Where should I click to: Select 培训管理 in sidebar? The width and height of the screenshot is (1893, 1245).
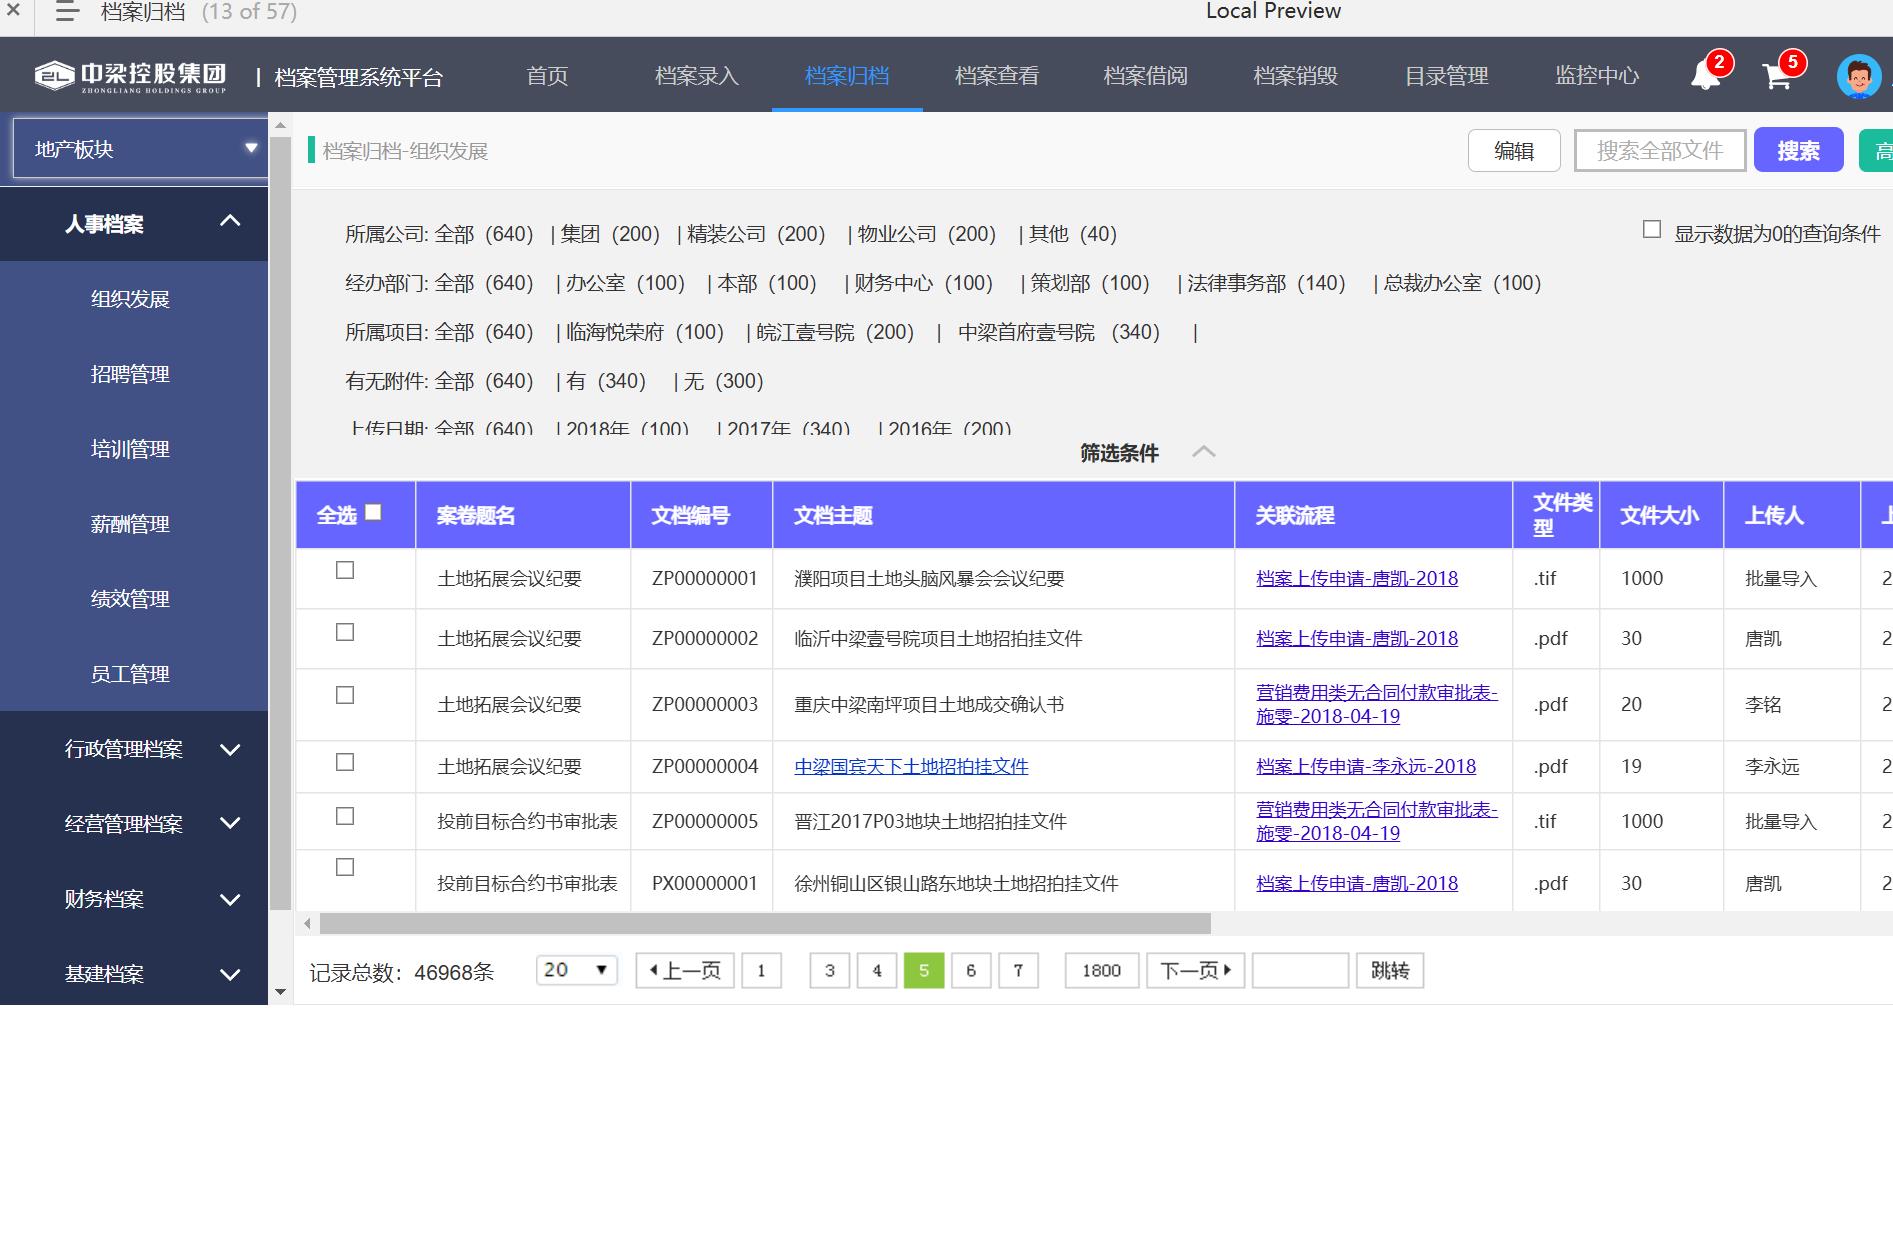[x=130, y=449]
